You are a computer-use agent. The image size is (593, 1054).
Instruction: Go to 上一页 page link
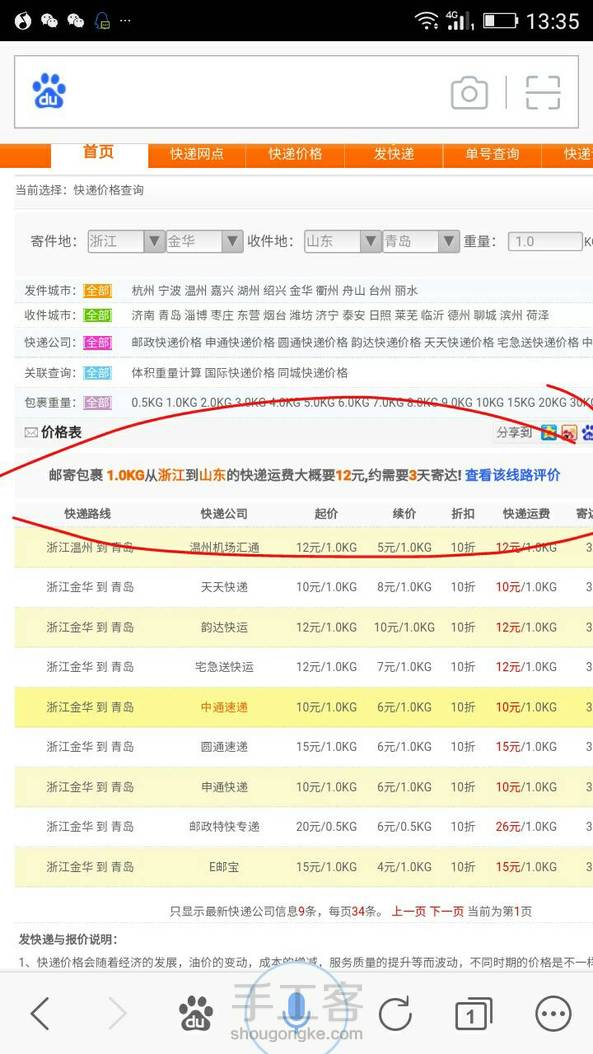coord(409,912)
